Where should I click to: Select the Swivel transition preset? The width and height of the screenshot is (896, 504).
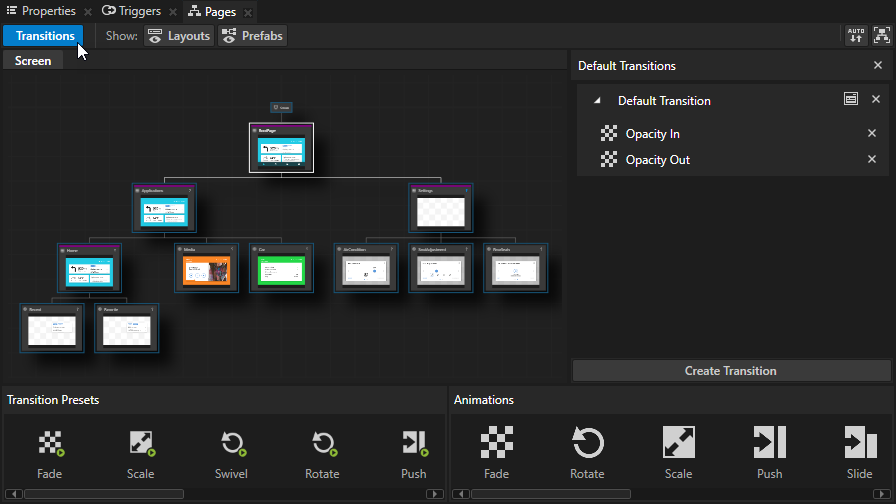231,443
